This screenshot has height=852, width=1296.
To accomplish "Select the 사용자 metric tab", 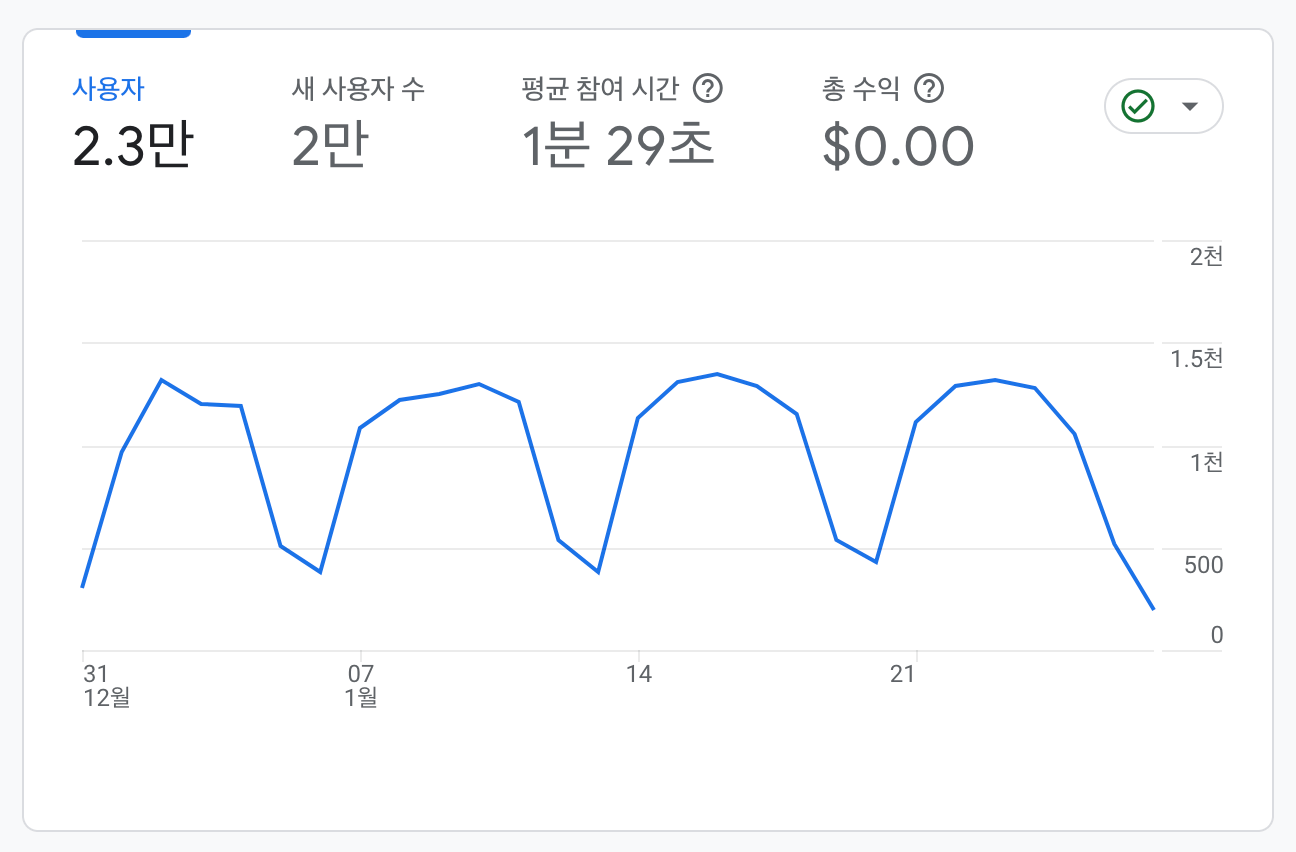I will click(x=108, y=89).
